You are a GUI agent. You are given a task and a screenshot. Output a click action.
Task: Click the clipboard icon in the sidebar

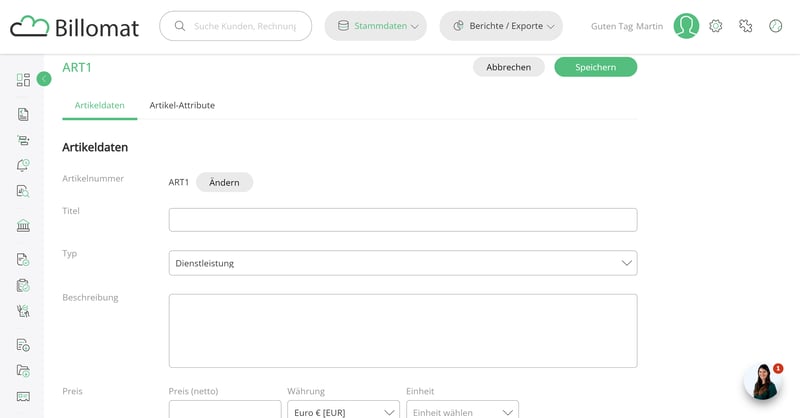click(x=23, y=285)
